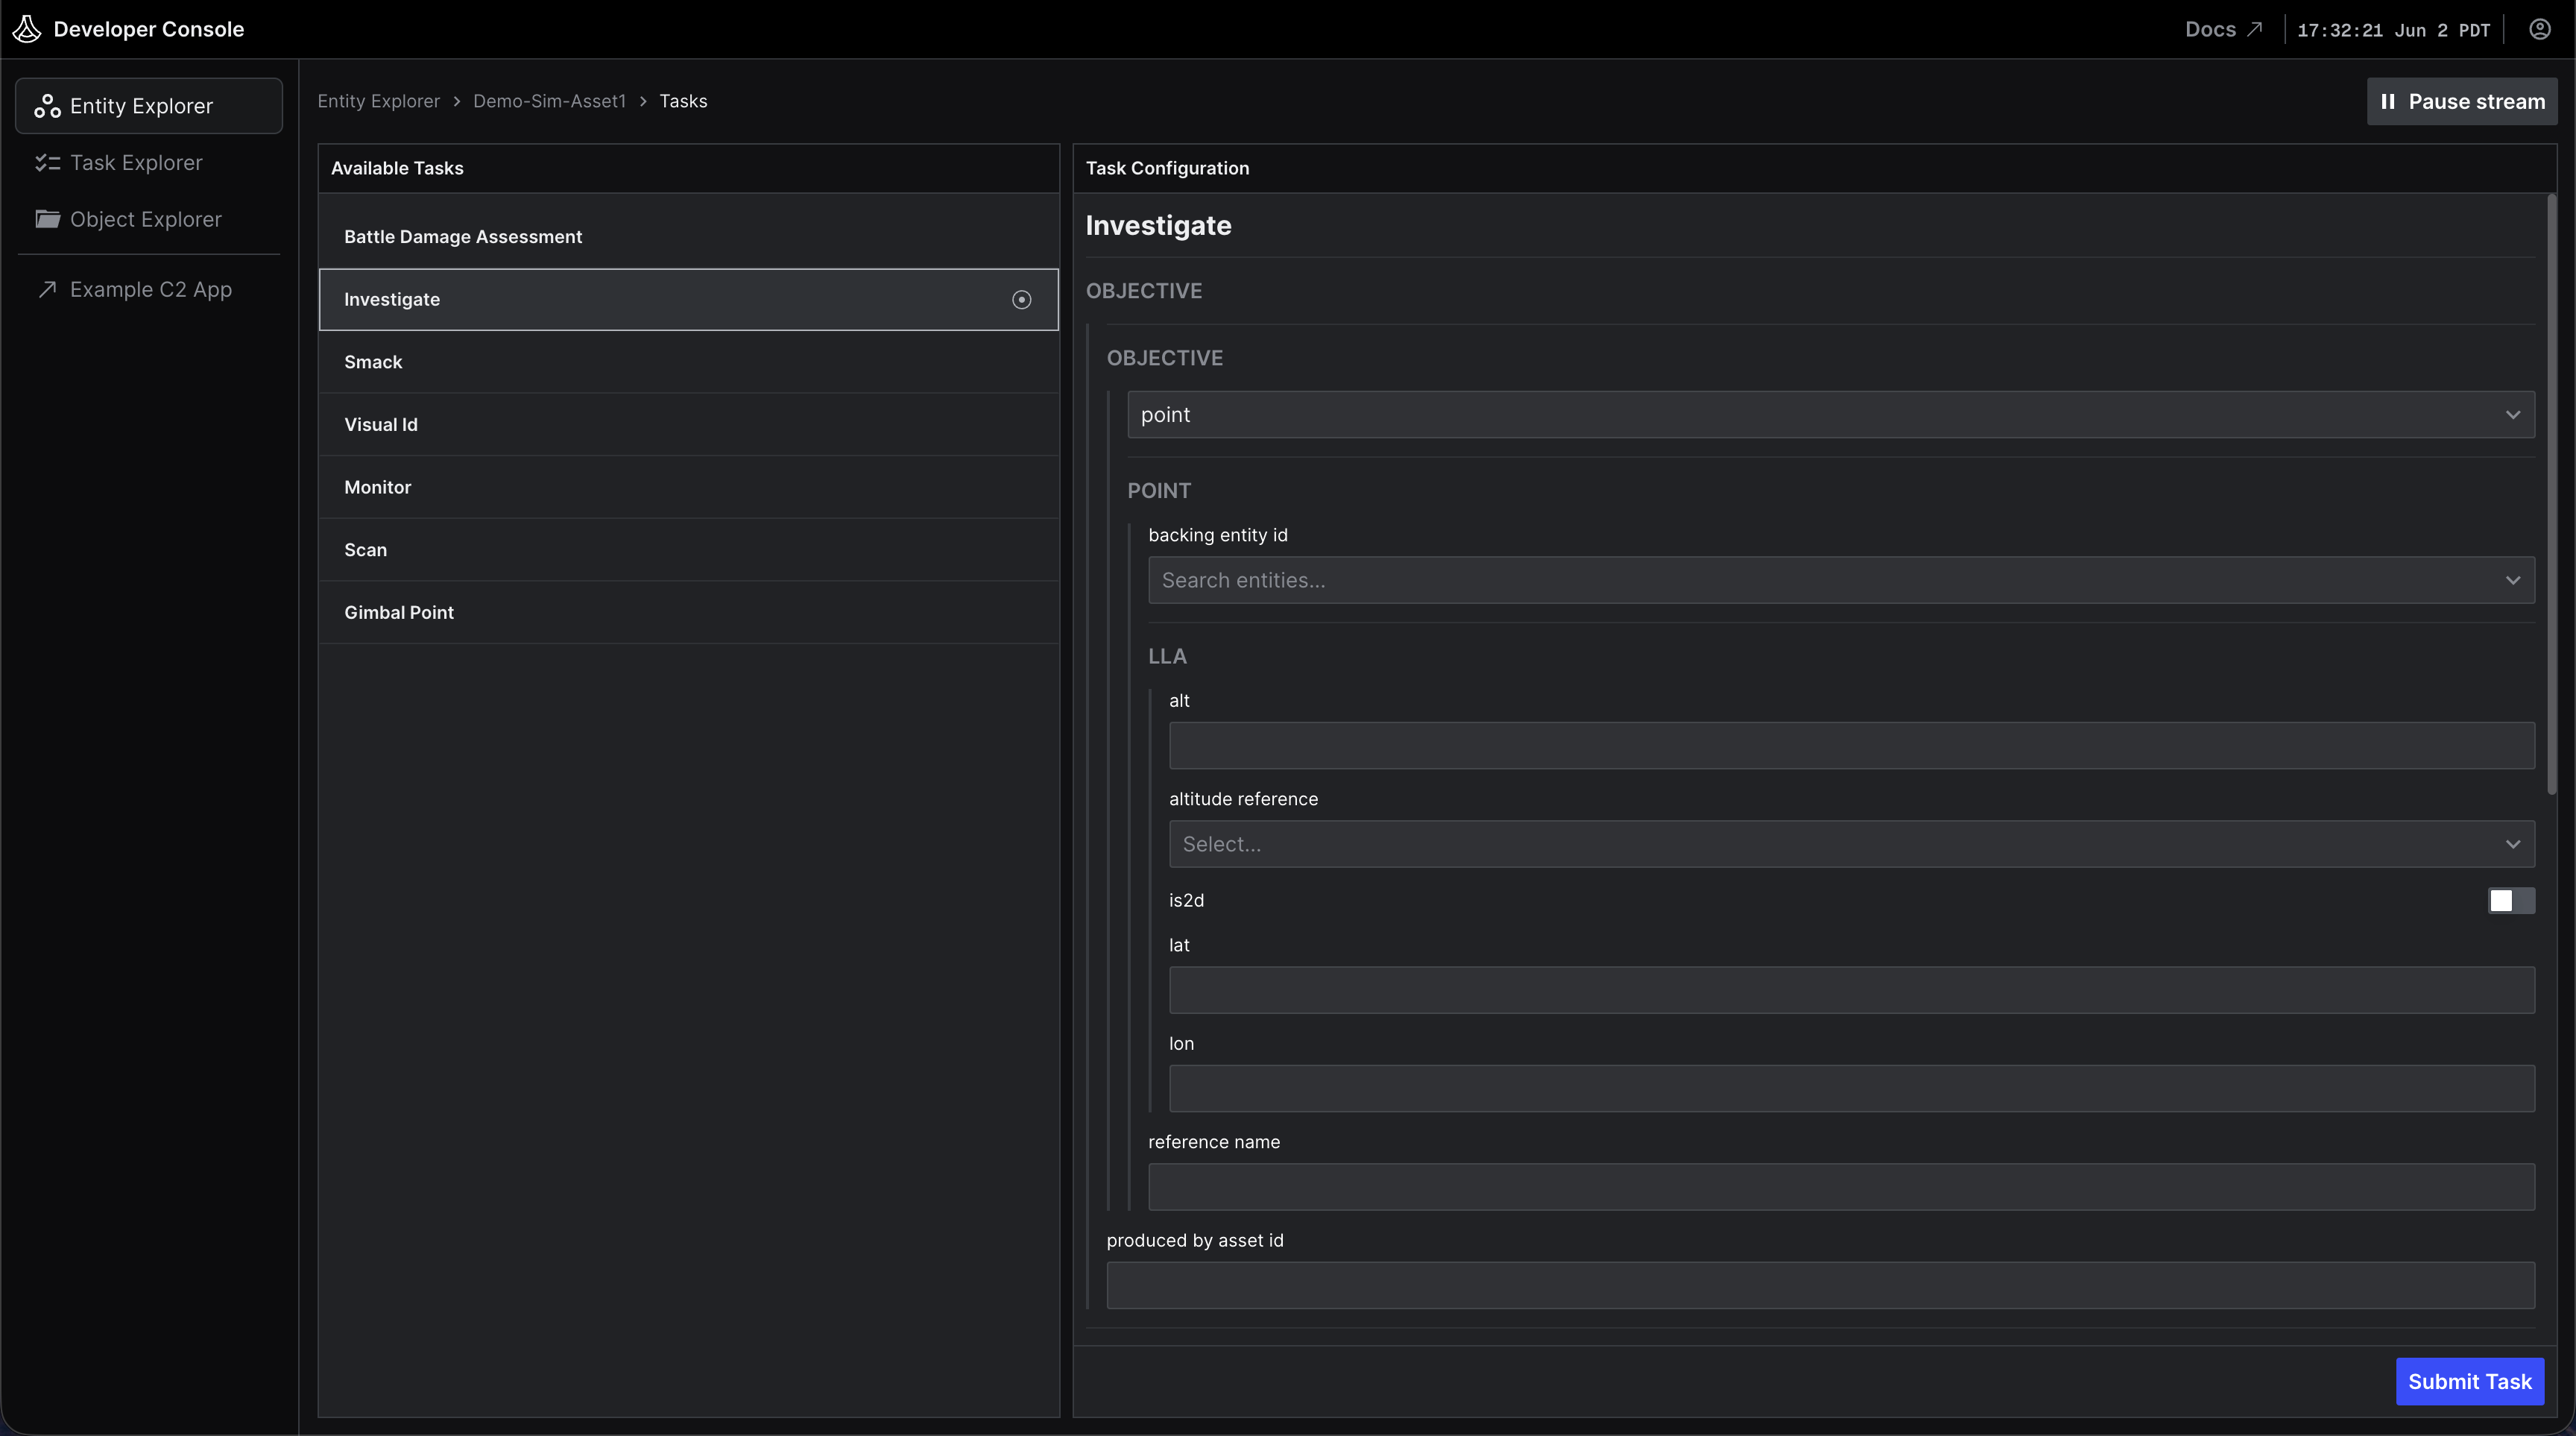Screen dimensions: 2576x1436
Task: Click the Entity Explorer sidebar icon
Action: coord(47,106)
